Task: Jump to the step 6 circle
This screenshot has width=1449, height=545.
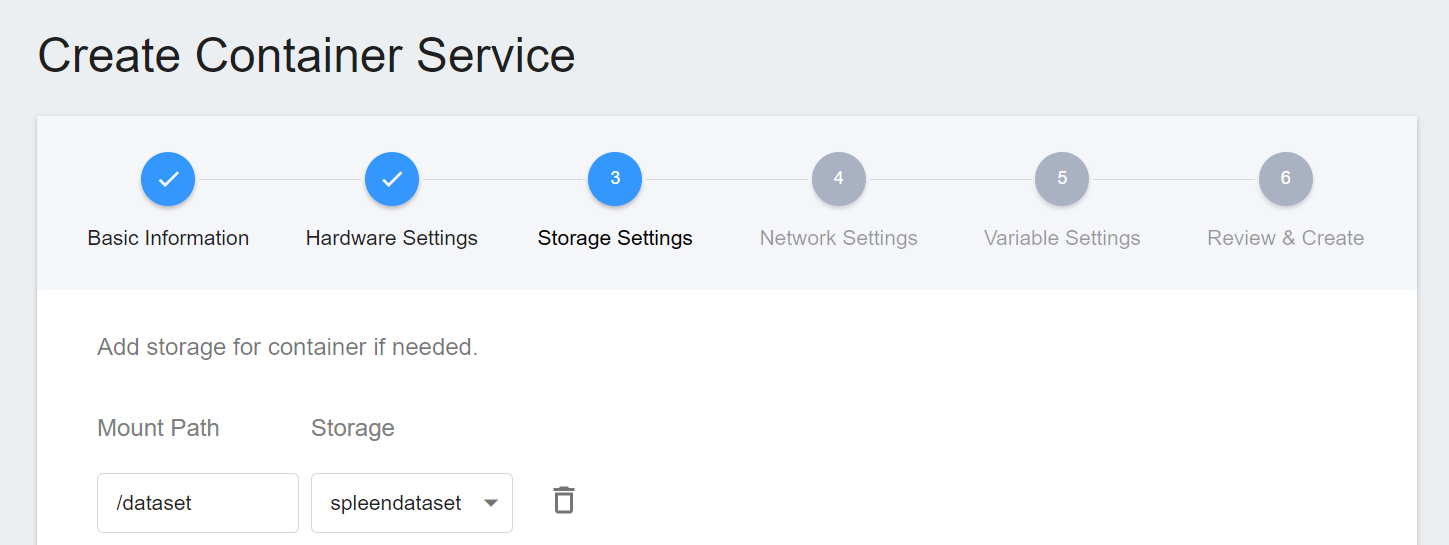Action: 1285,179
